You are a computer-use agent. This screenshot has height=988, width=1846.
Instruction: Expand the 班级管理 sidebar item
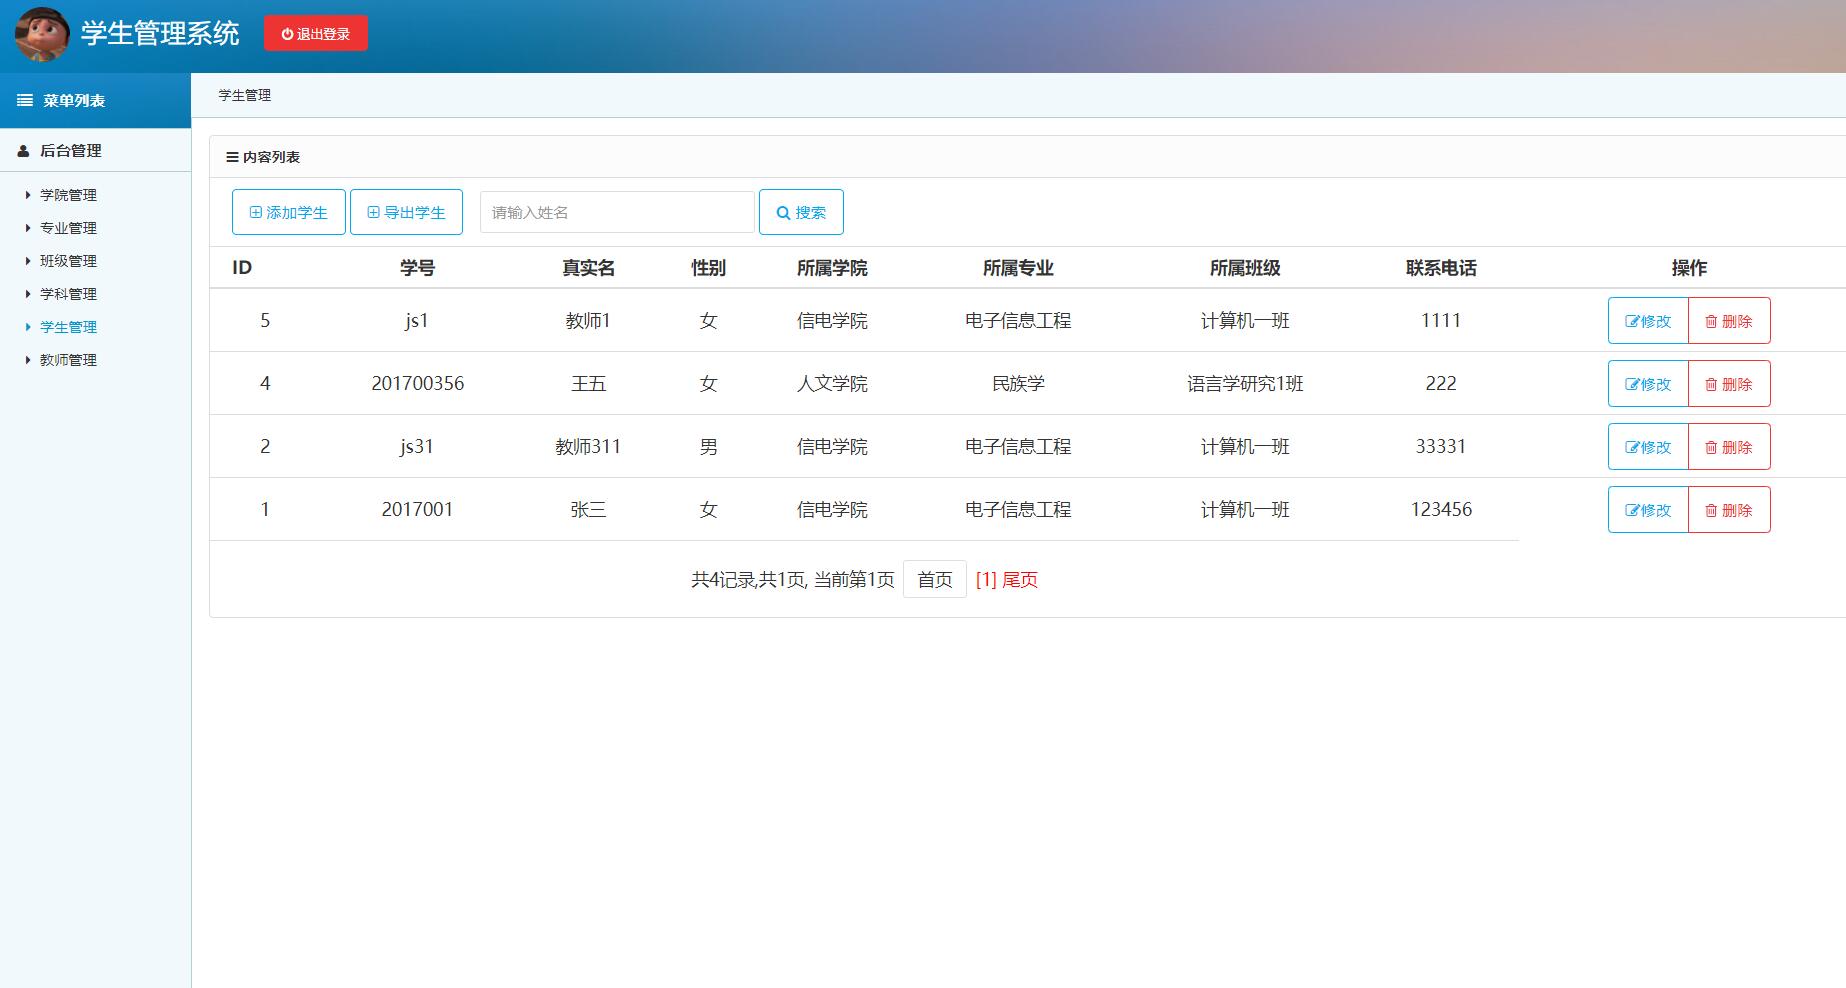(x=69, y=260)
